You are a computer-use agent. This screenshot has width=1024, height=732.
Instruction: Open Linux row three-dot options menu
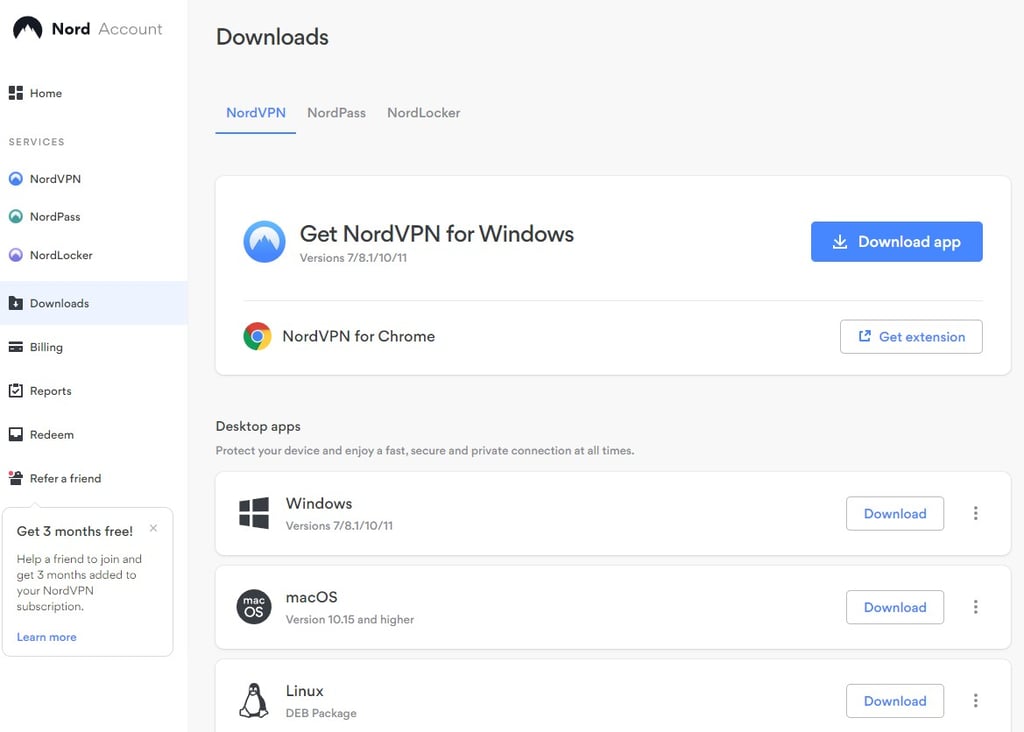976,701
